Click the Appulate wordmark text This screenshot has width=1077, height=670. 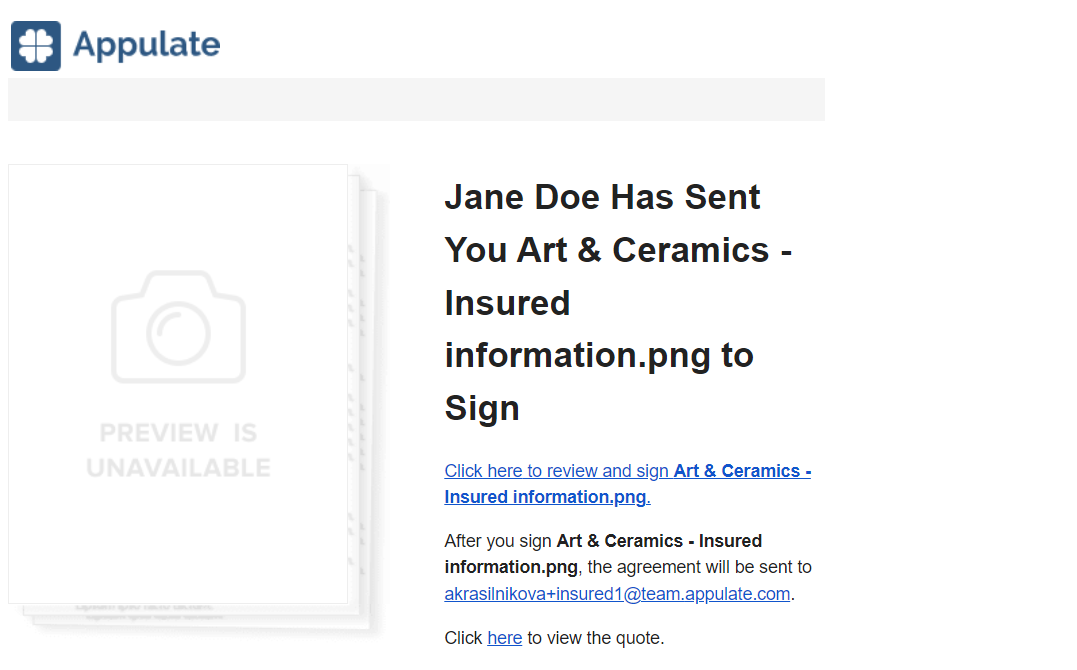[x=146, y=45]
